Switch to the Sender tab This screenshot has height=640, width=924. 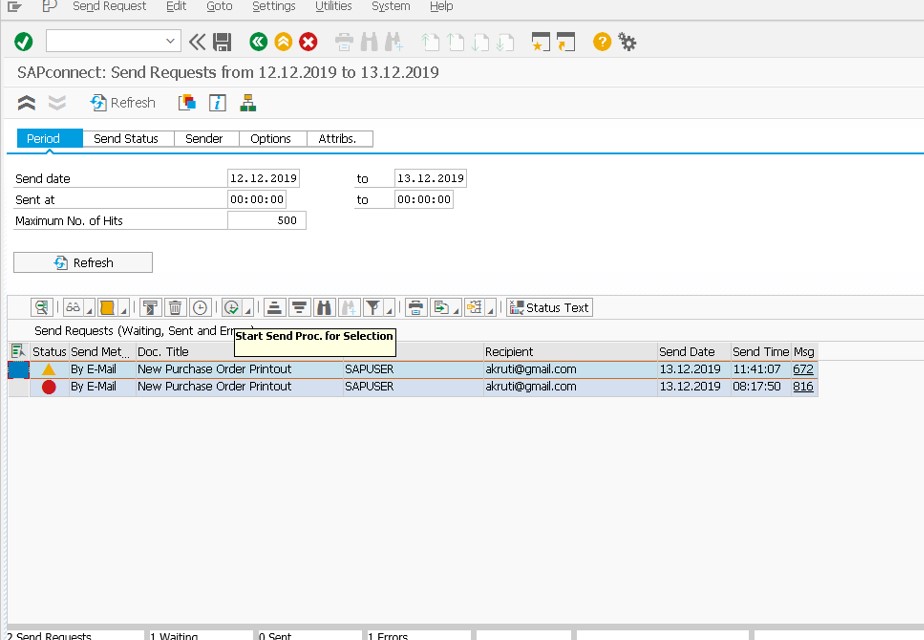(x=206, y=138)
